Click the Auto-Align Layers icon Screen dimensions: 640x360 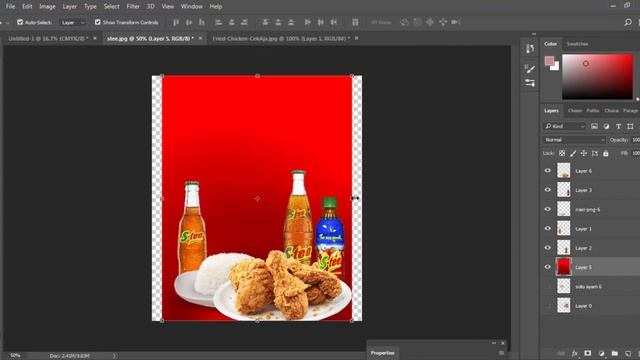click(355, 22)
